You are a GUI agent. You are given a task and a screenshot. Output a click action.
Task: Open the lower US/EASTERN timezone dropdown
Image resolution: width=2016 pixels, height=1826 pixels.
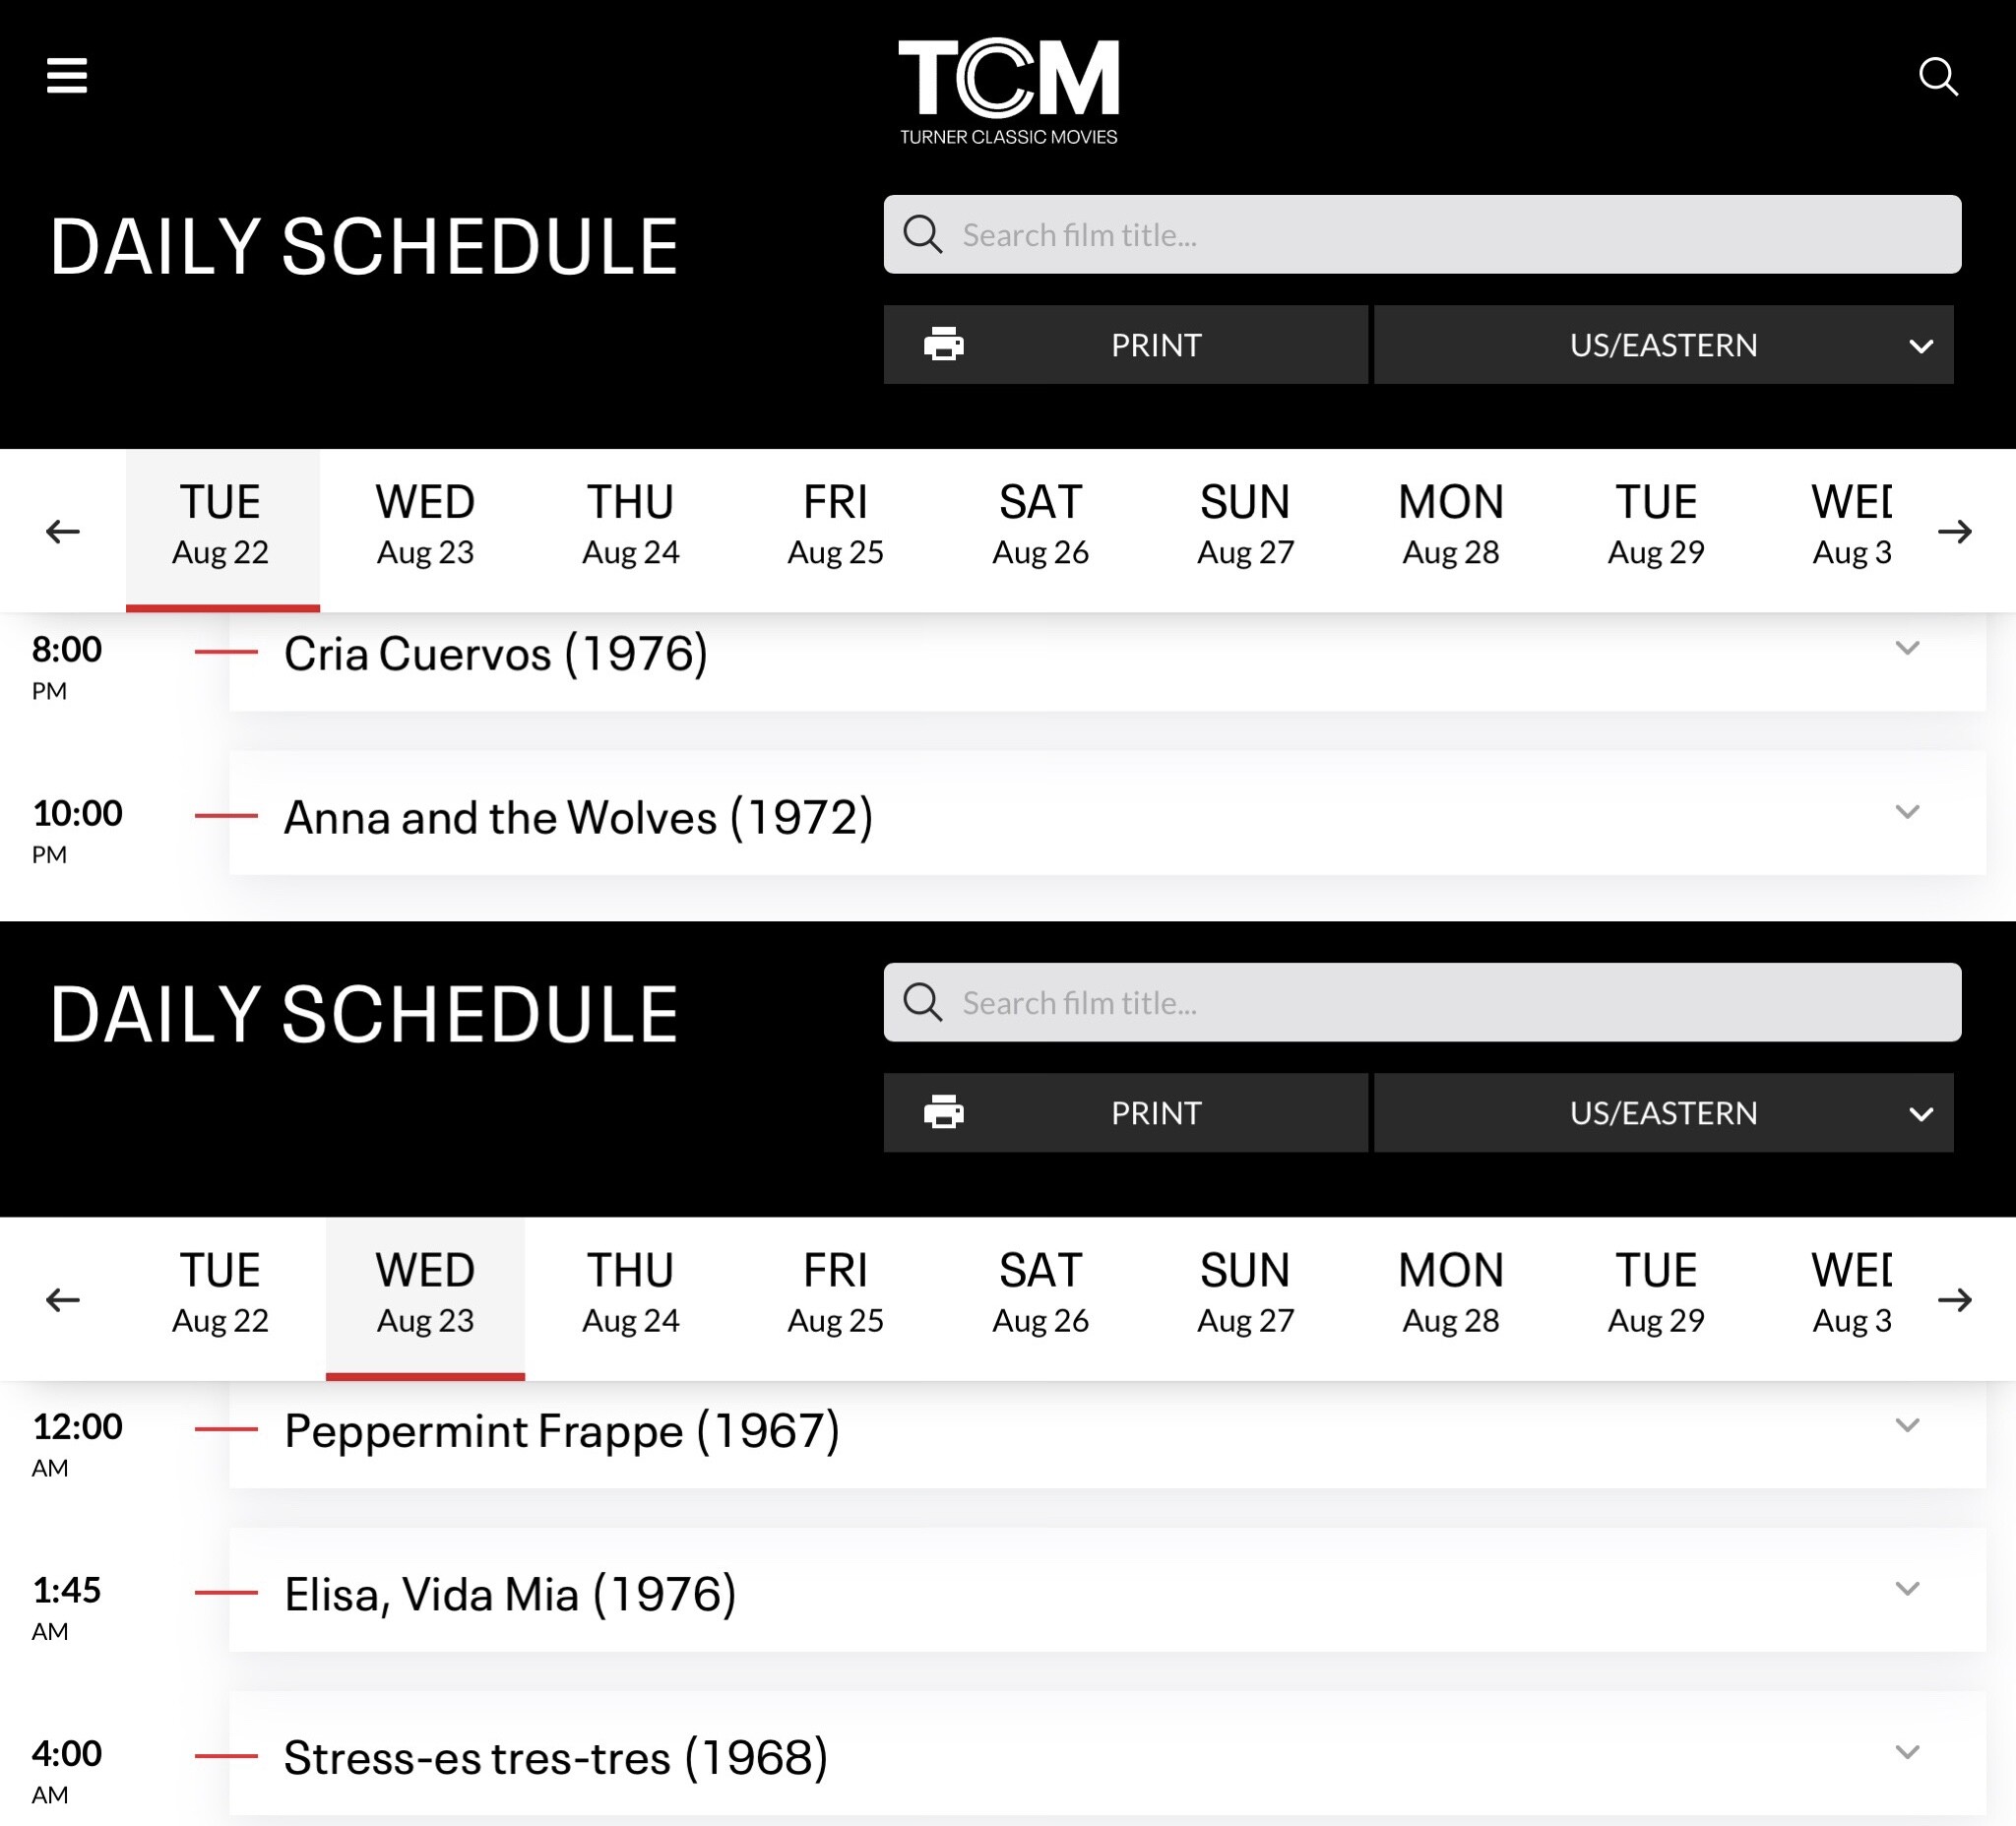[1663, 1113]
